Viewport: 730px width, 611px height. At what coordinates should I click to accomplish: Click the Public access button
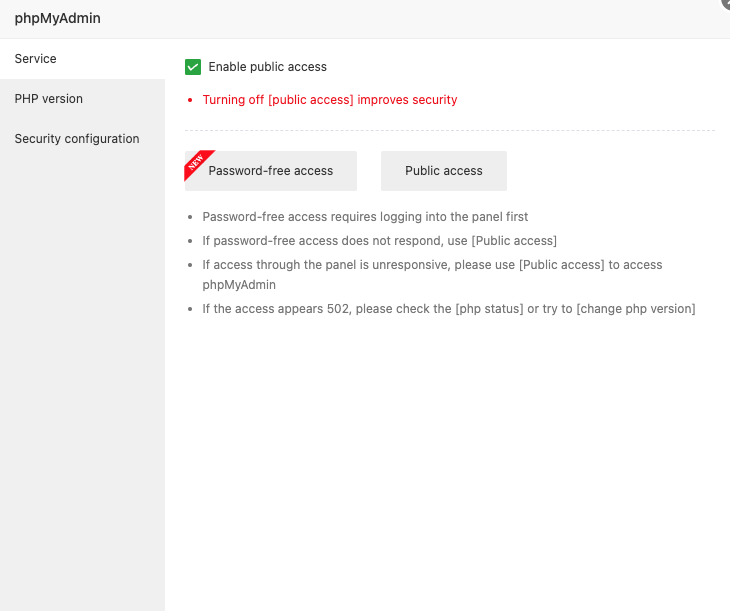point(444,171)
